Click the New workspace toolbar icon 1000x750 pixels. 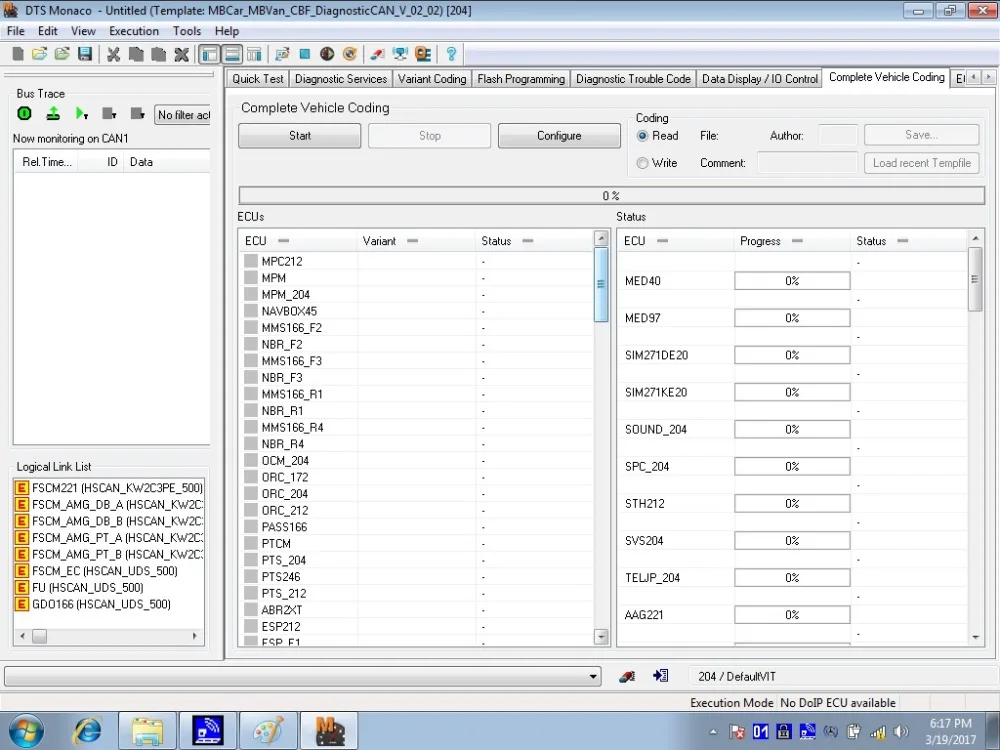(x=18, y=54)
